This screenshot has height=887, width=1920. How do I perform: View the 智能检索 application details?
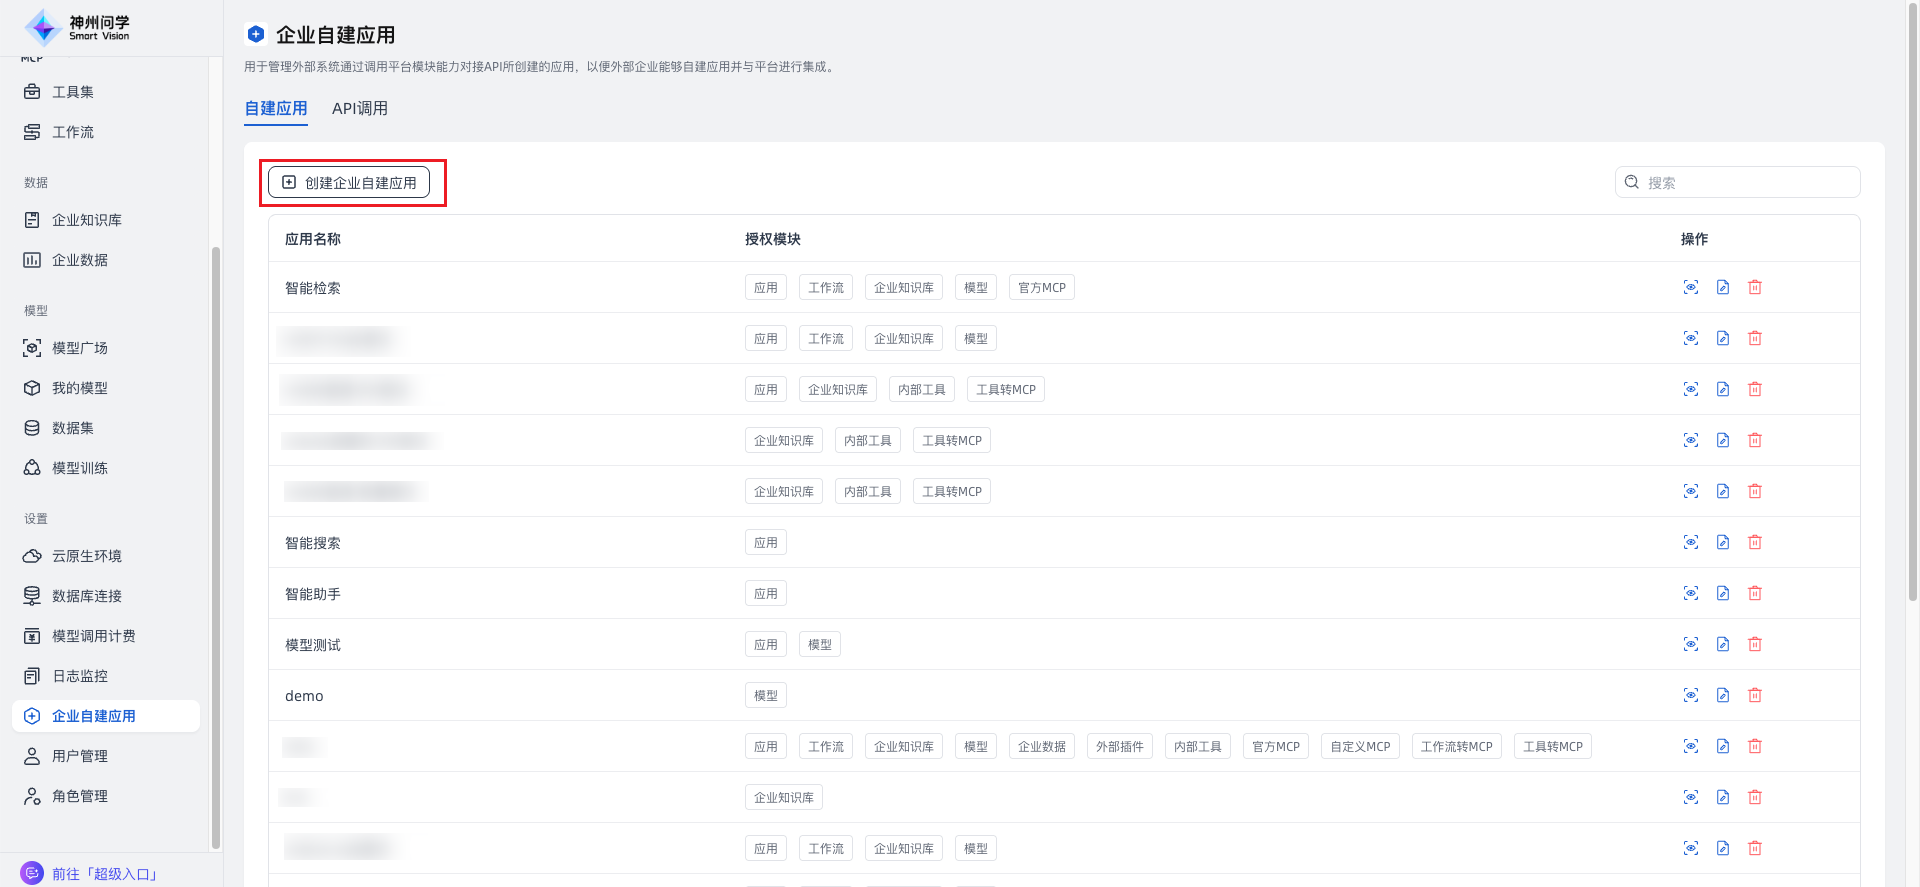(1690, 287)
